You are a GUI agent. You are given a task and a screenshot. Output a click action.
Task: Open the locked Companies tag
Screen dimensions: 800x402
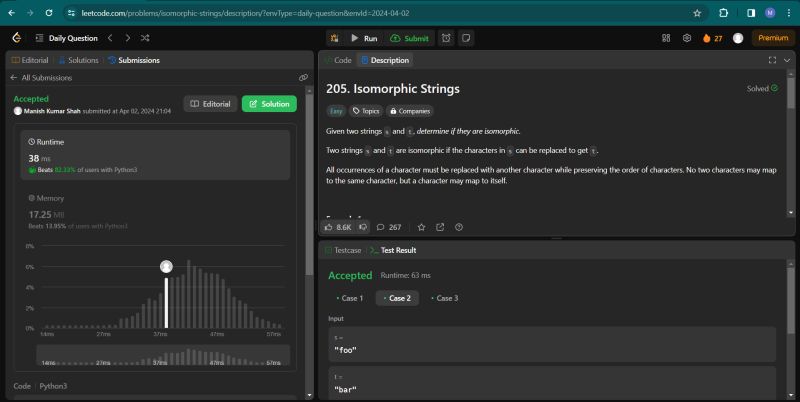[x=409, y=111]
